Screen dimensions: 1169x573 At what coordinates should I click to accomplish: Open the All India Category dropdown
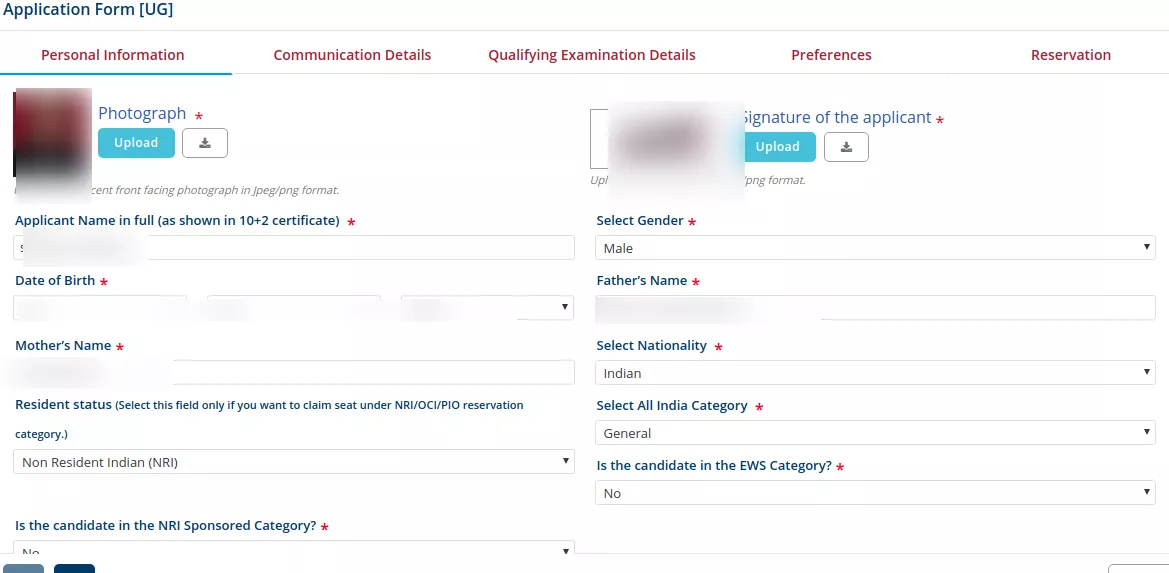pyautogui.click(x=875, y=433)
